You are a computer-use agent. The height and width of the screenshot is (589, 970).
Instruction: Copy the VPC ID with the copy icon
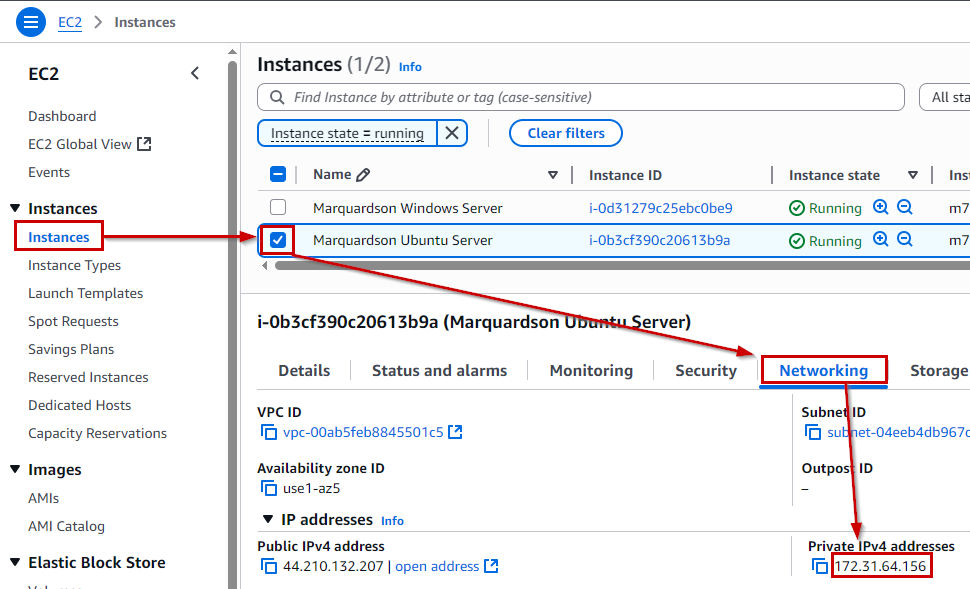[268, 432]
